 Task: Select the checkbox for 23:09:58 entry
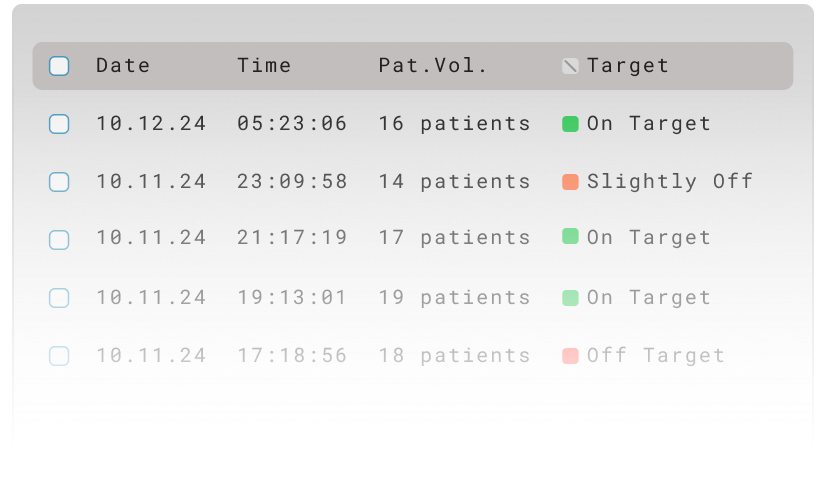[59, 182]
